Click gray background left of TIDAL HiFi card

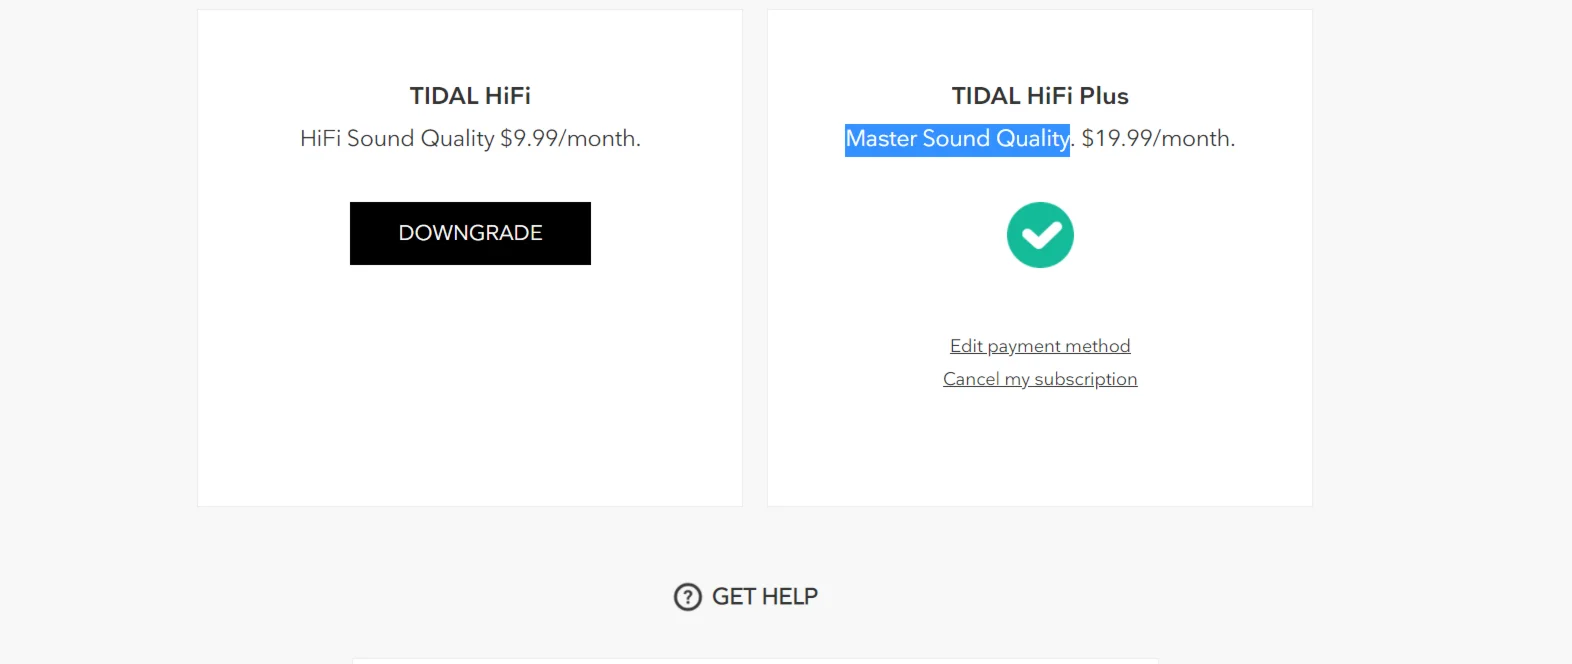(x=98, y=258)
